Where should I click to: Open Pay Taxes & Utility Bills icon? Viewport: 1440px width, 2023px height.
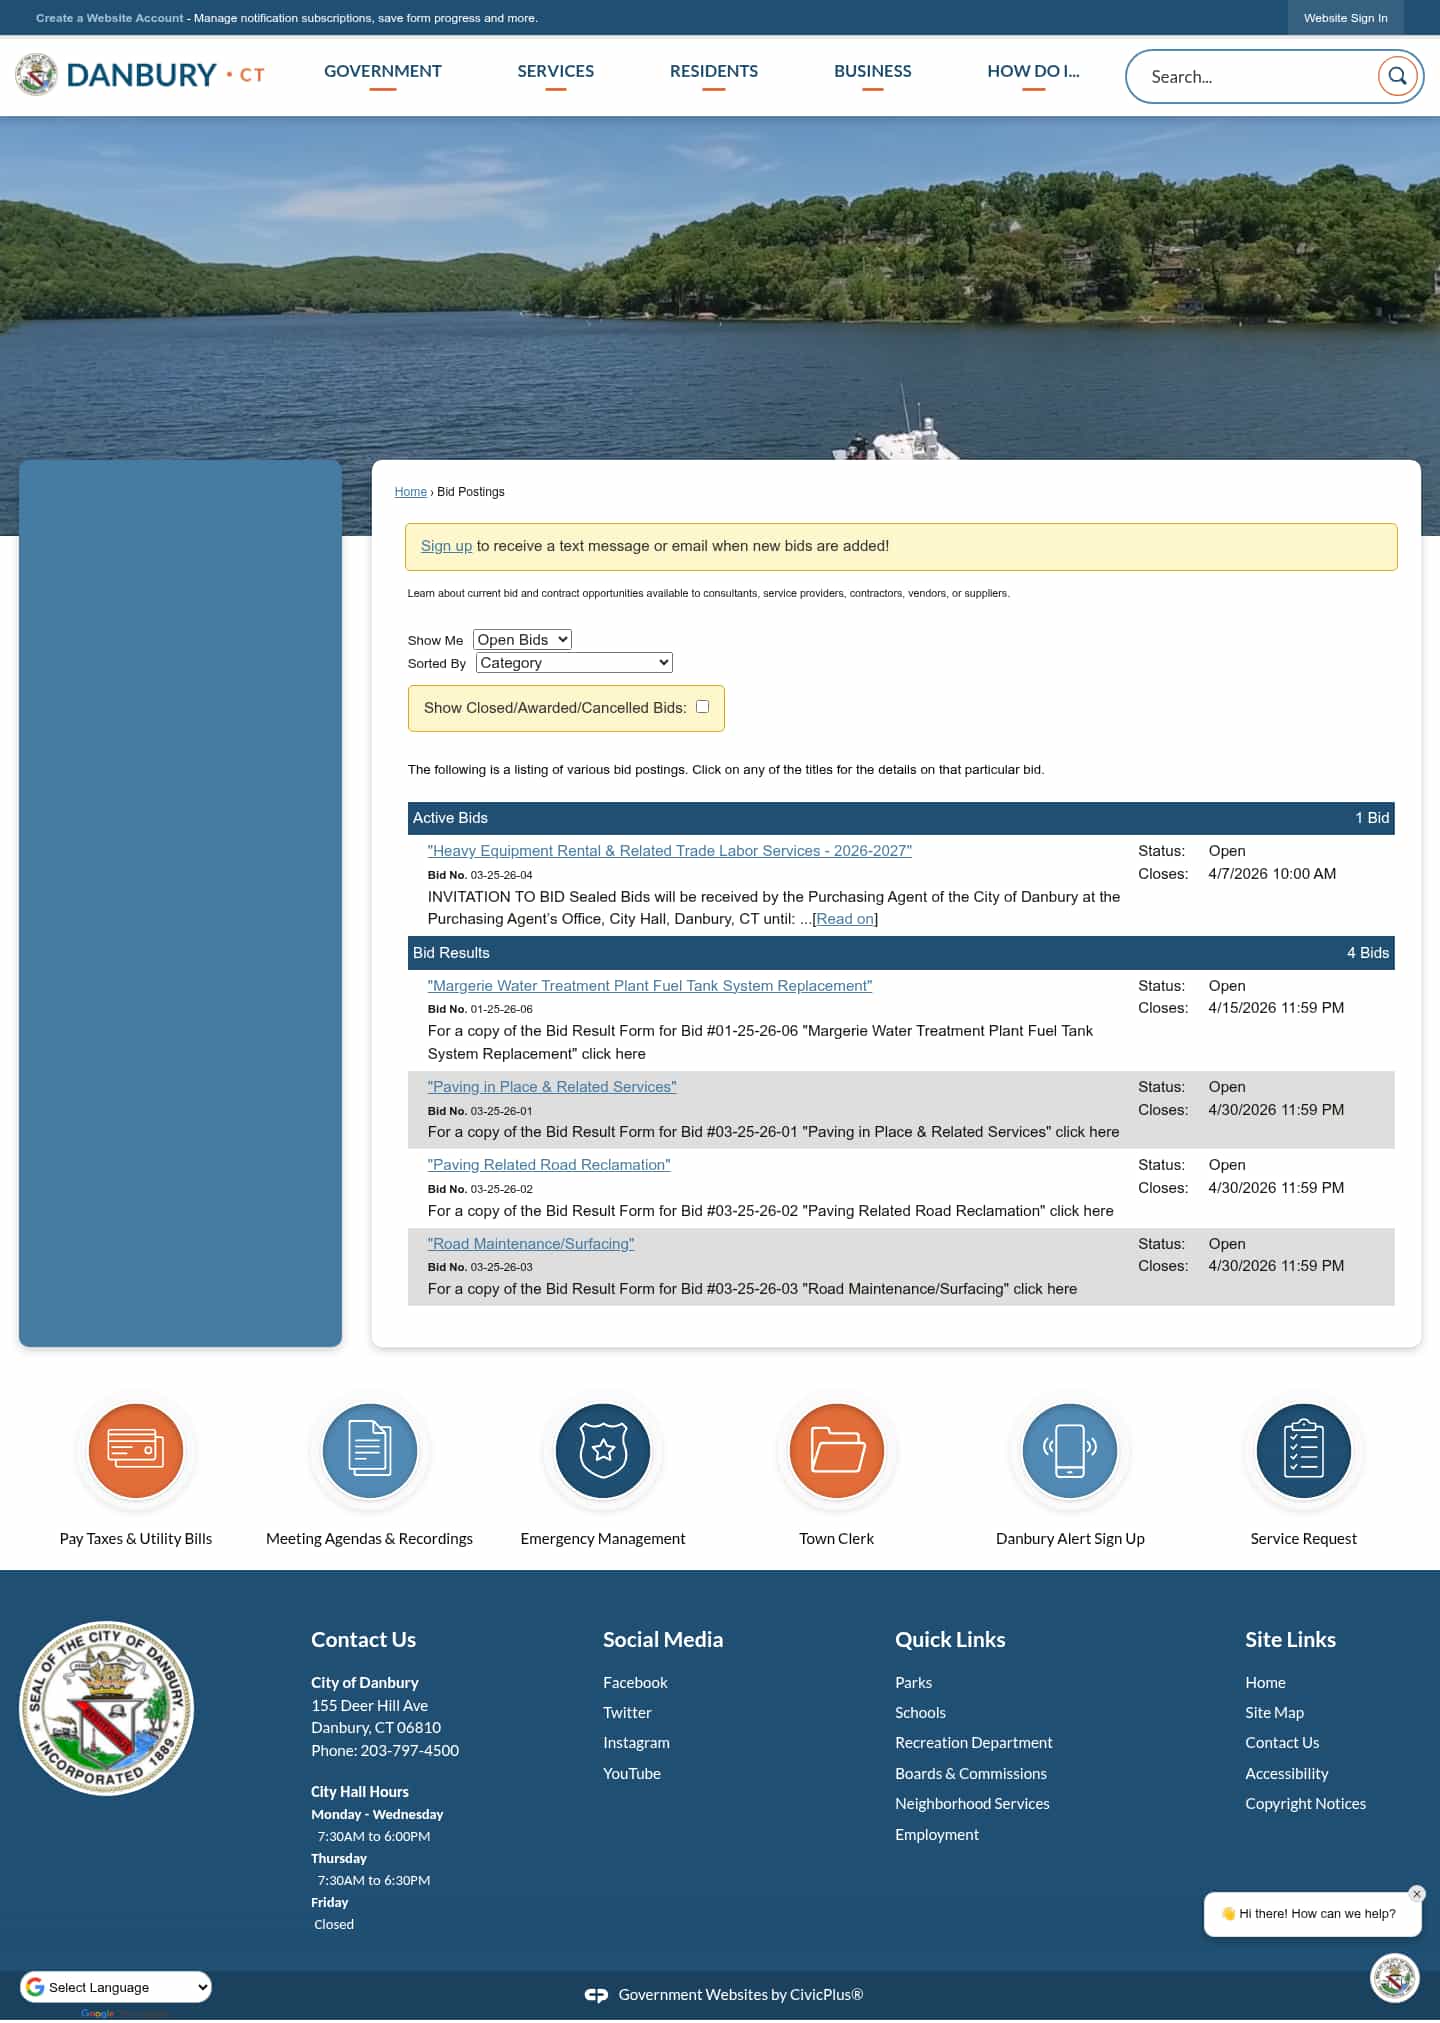tap(136, 1450)
